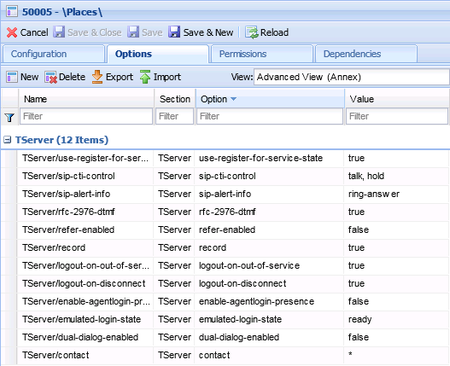The width and height of the screenshot is (450, 366).
Task: Open the View dropdown Advanced View (Annex)
Action: (351, 77)
